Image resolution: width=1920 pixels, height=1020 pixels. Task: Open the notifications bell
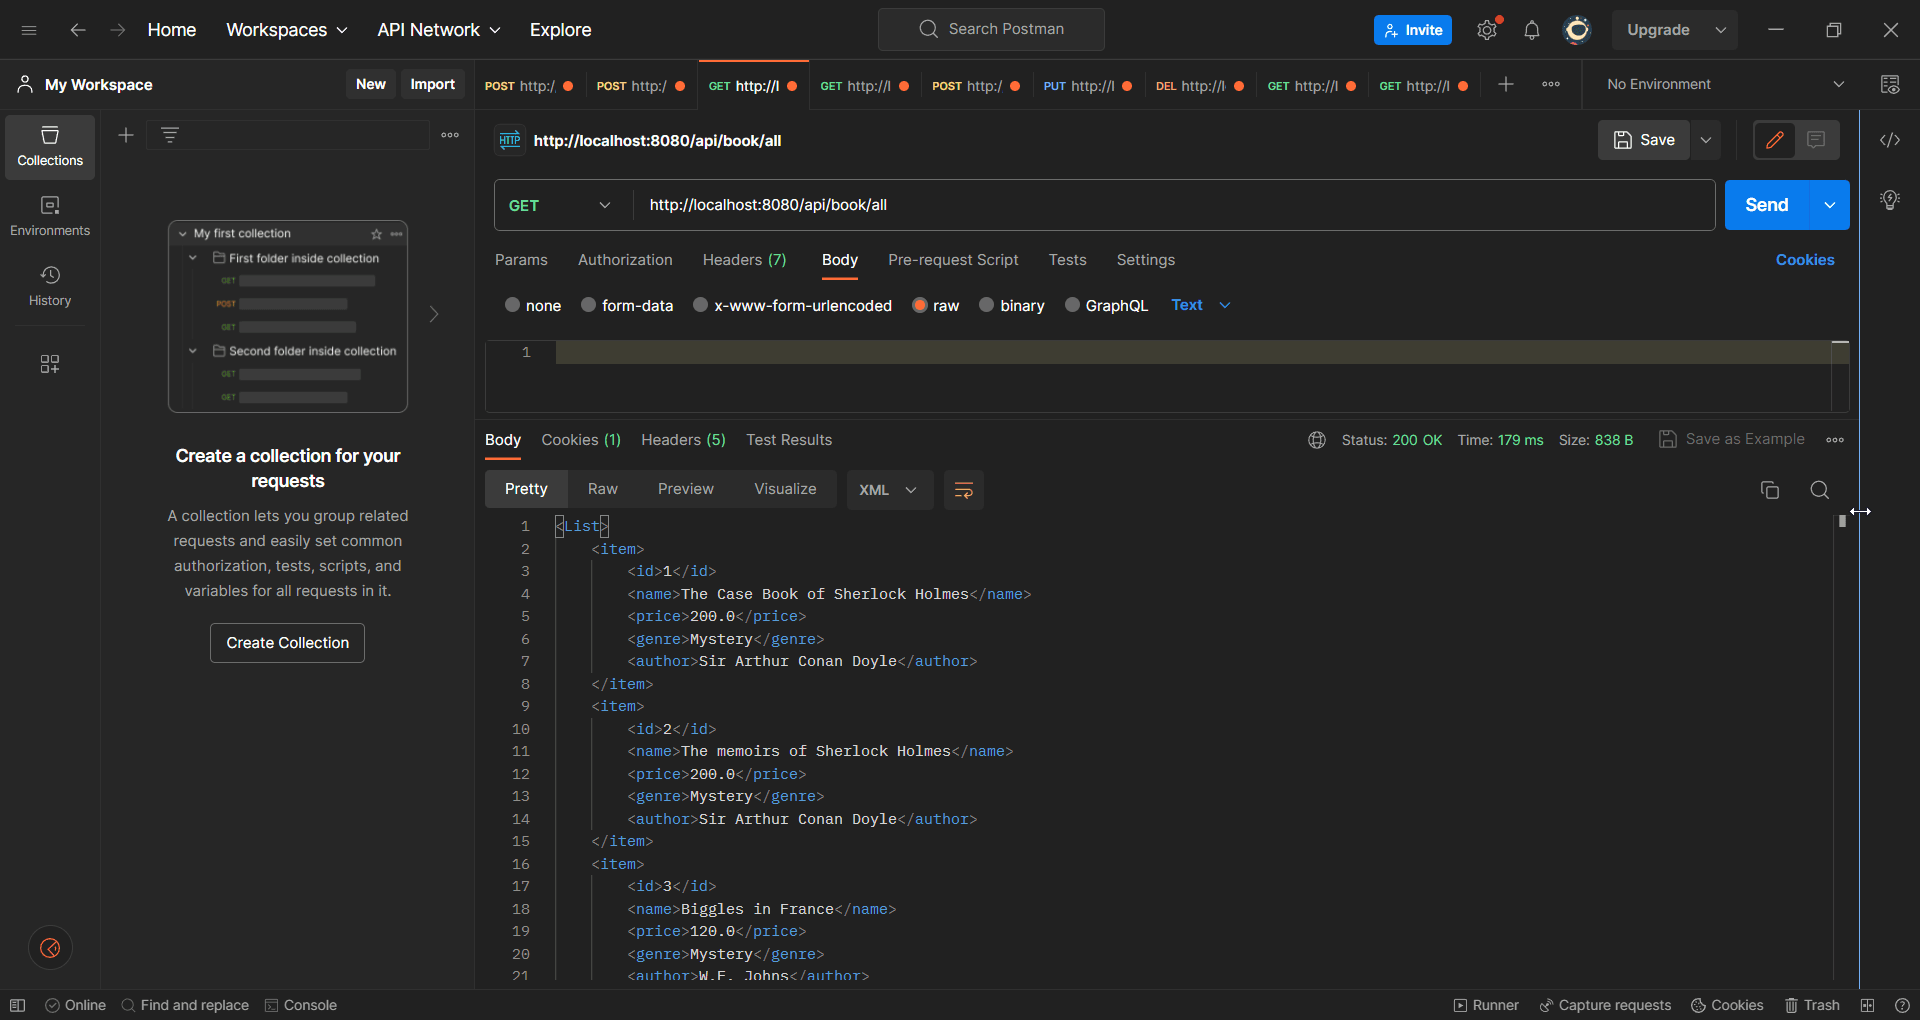(1531, 30)
